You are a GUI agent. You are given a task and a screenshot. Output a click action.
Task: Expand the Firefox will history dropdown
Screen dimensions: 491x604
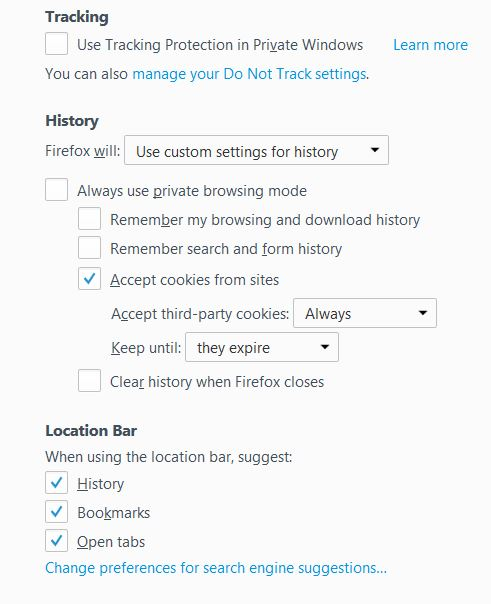click(256, 150)
